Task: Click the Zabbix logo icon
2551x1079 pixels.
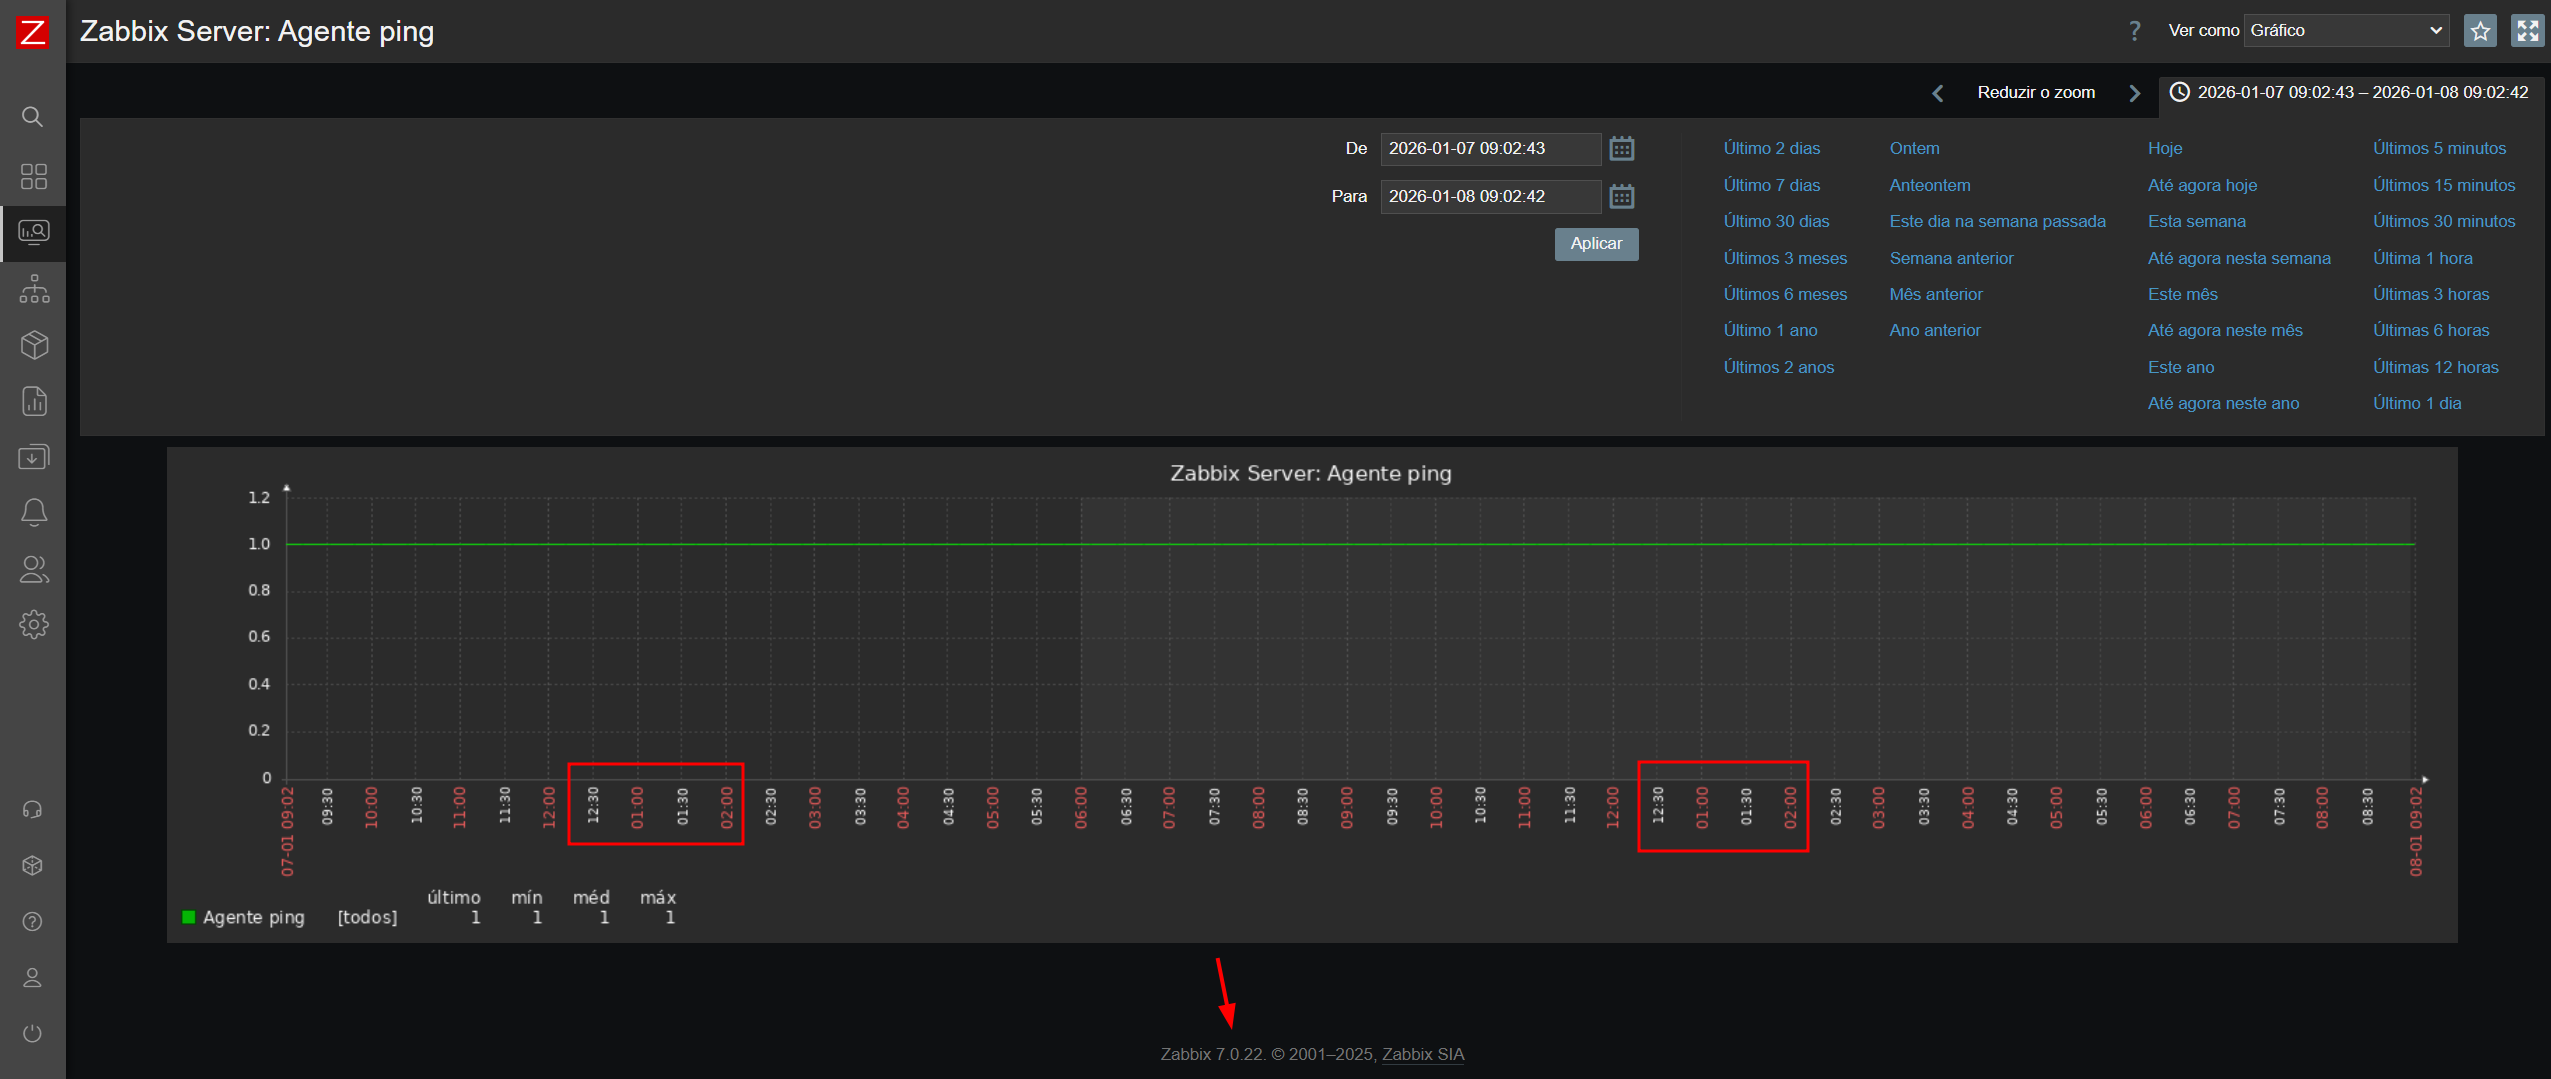Action: coord(32,32)
